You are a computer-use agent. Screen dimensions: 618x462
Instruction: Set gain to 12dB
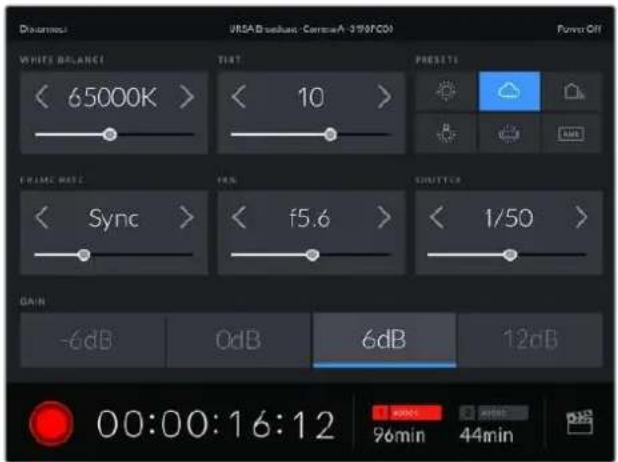pyautogui.click(x=531, y=340)
